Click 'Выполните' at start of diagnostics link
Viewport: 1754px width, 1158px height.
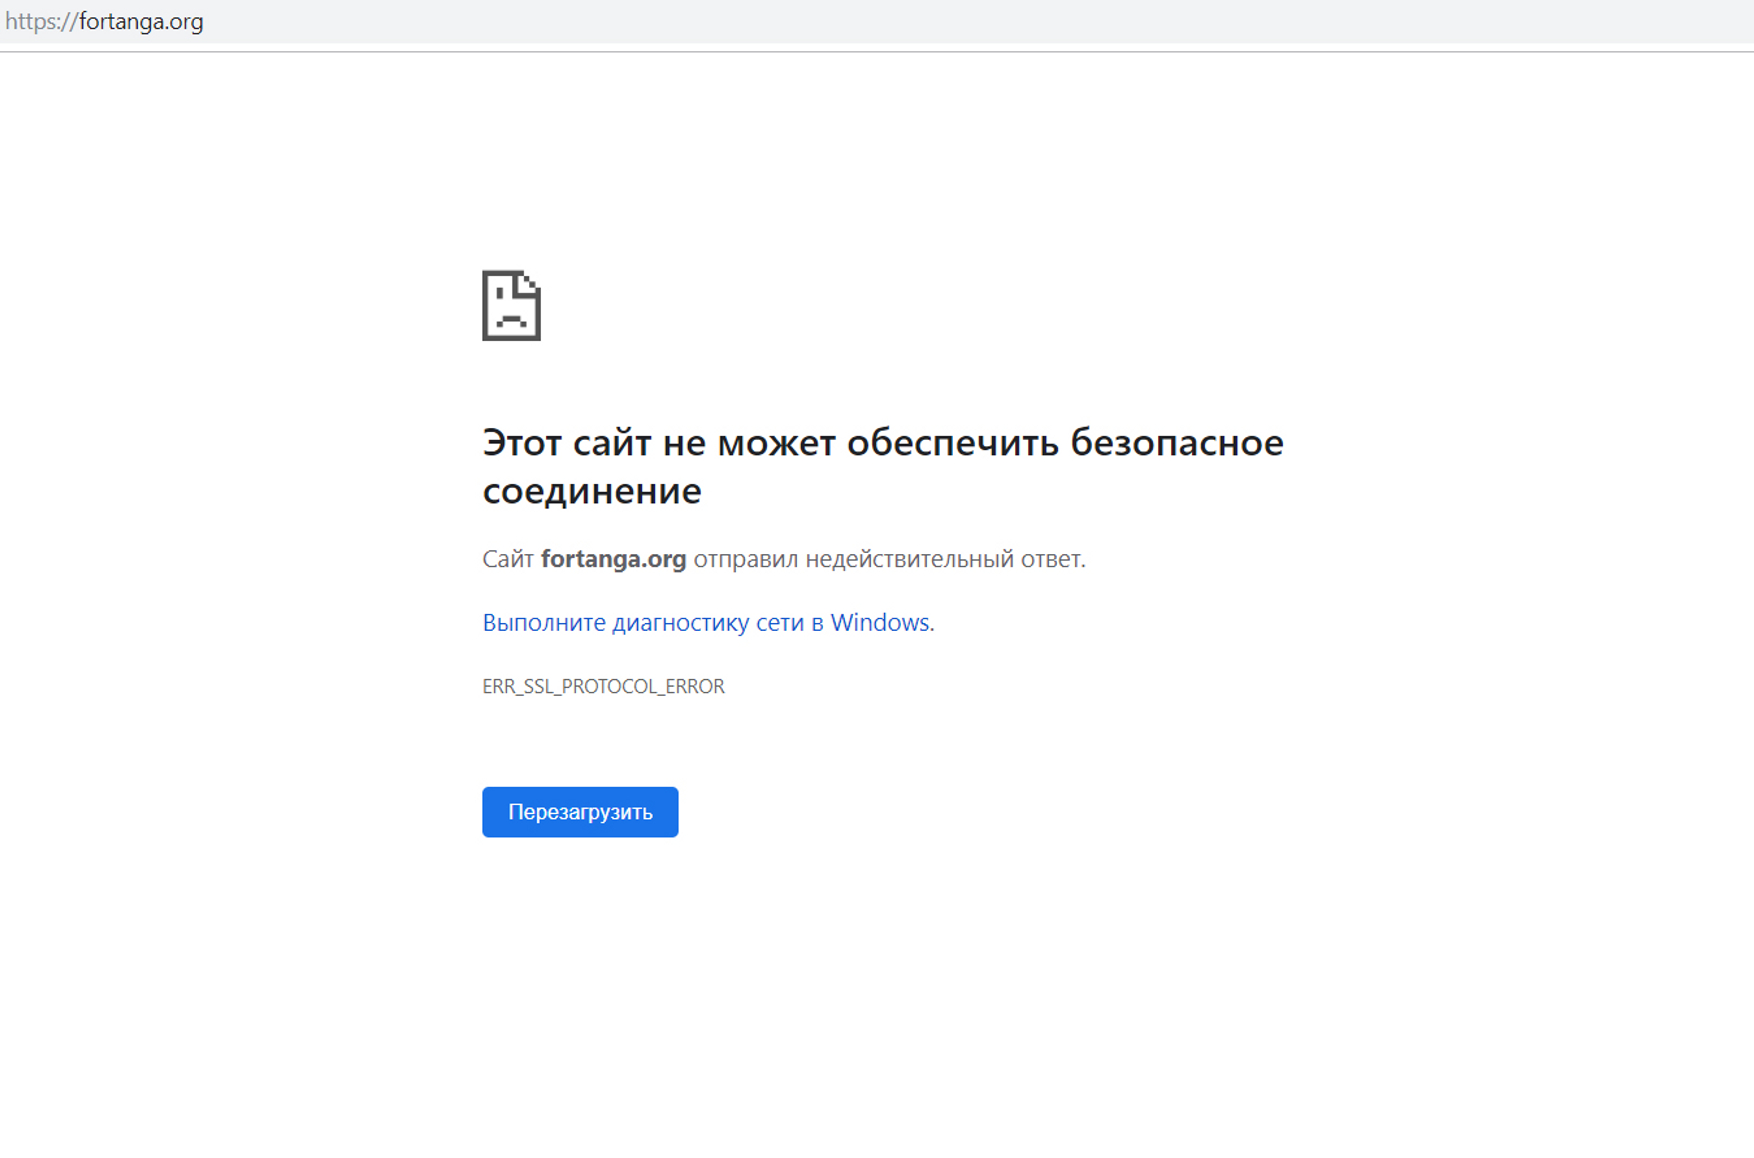543,622
